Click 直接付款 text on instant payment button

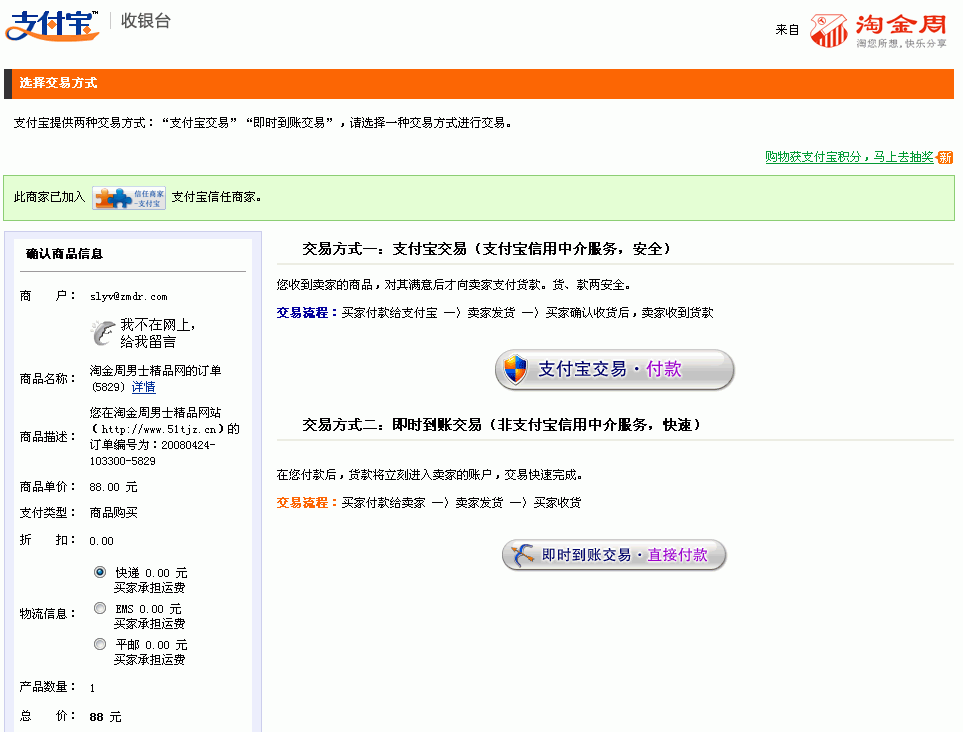[x=677, y=555]
